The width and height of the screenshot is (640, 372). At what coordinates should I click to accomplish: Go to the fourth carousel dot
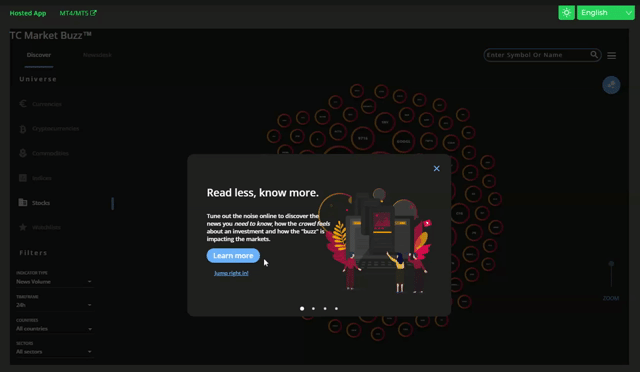336,309
